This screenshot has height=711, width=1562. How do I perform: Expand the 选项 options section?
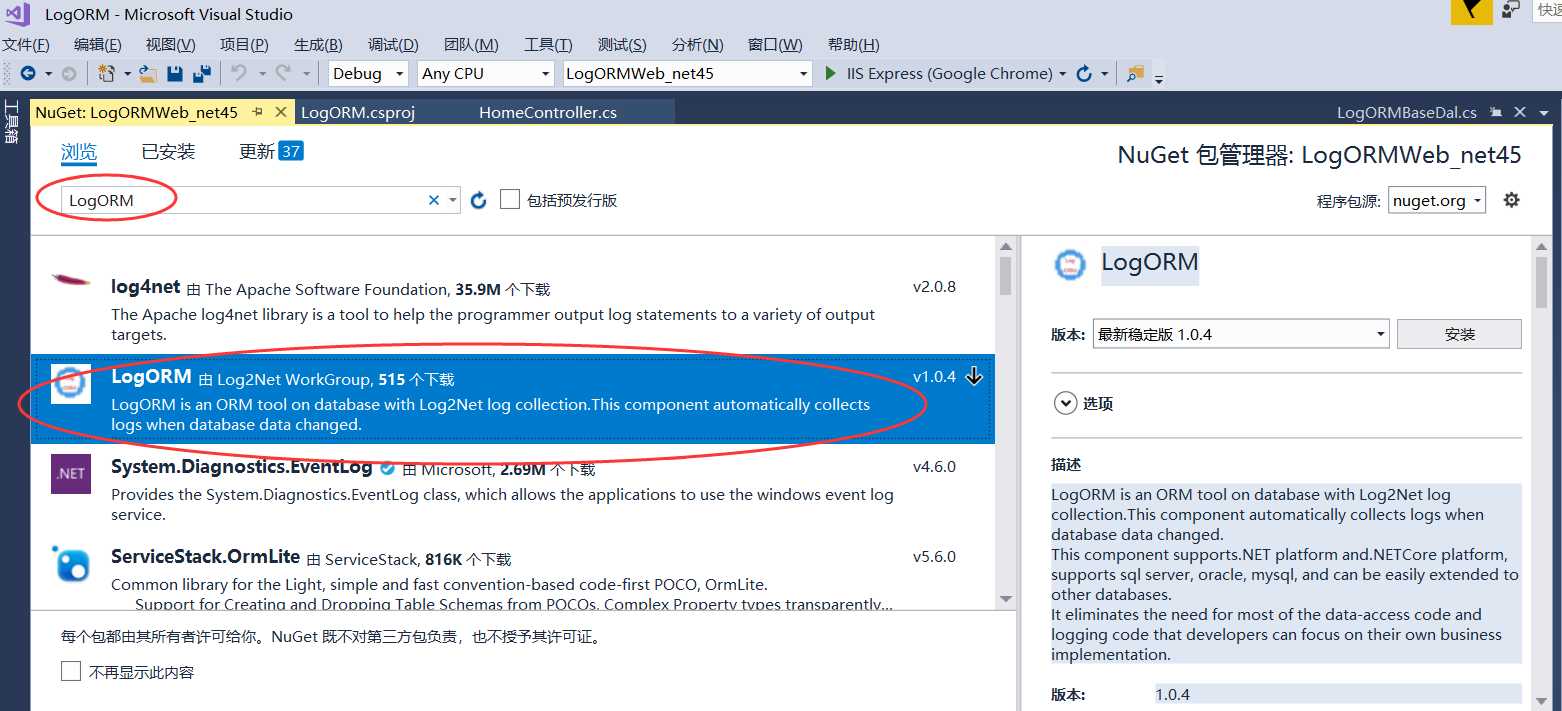1067,402
